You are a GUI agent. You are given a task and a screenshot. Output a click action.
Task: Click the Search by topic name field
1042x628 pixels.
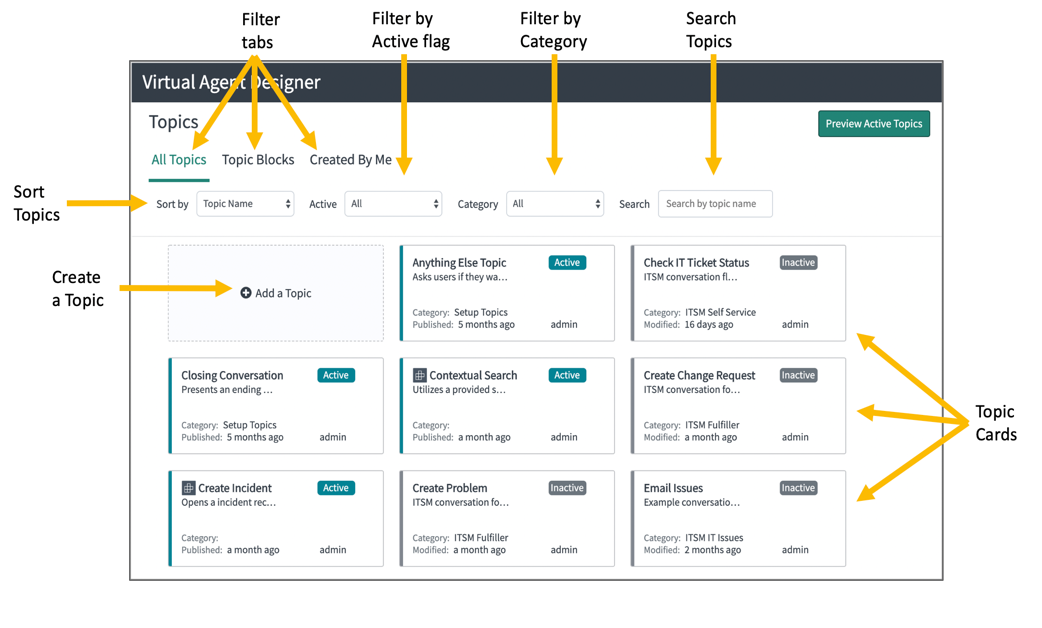tap(715, 203)
